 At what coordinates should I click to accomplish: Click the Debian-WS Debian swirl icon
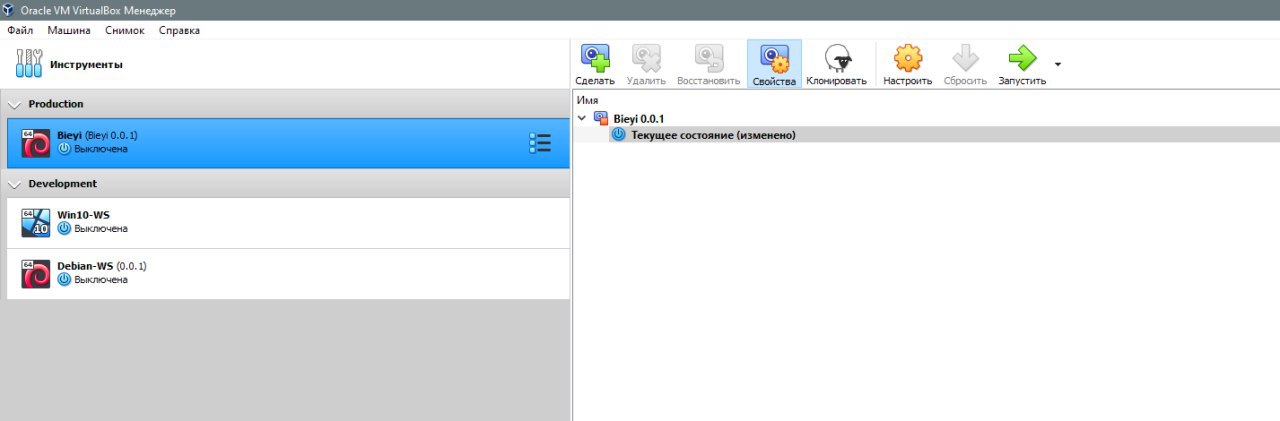(36, 274)
